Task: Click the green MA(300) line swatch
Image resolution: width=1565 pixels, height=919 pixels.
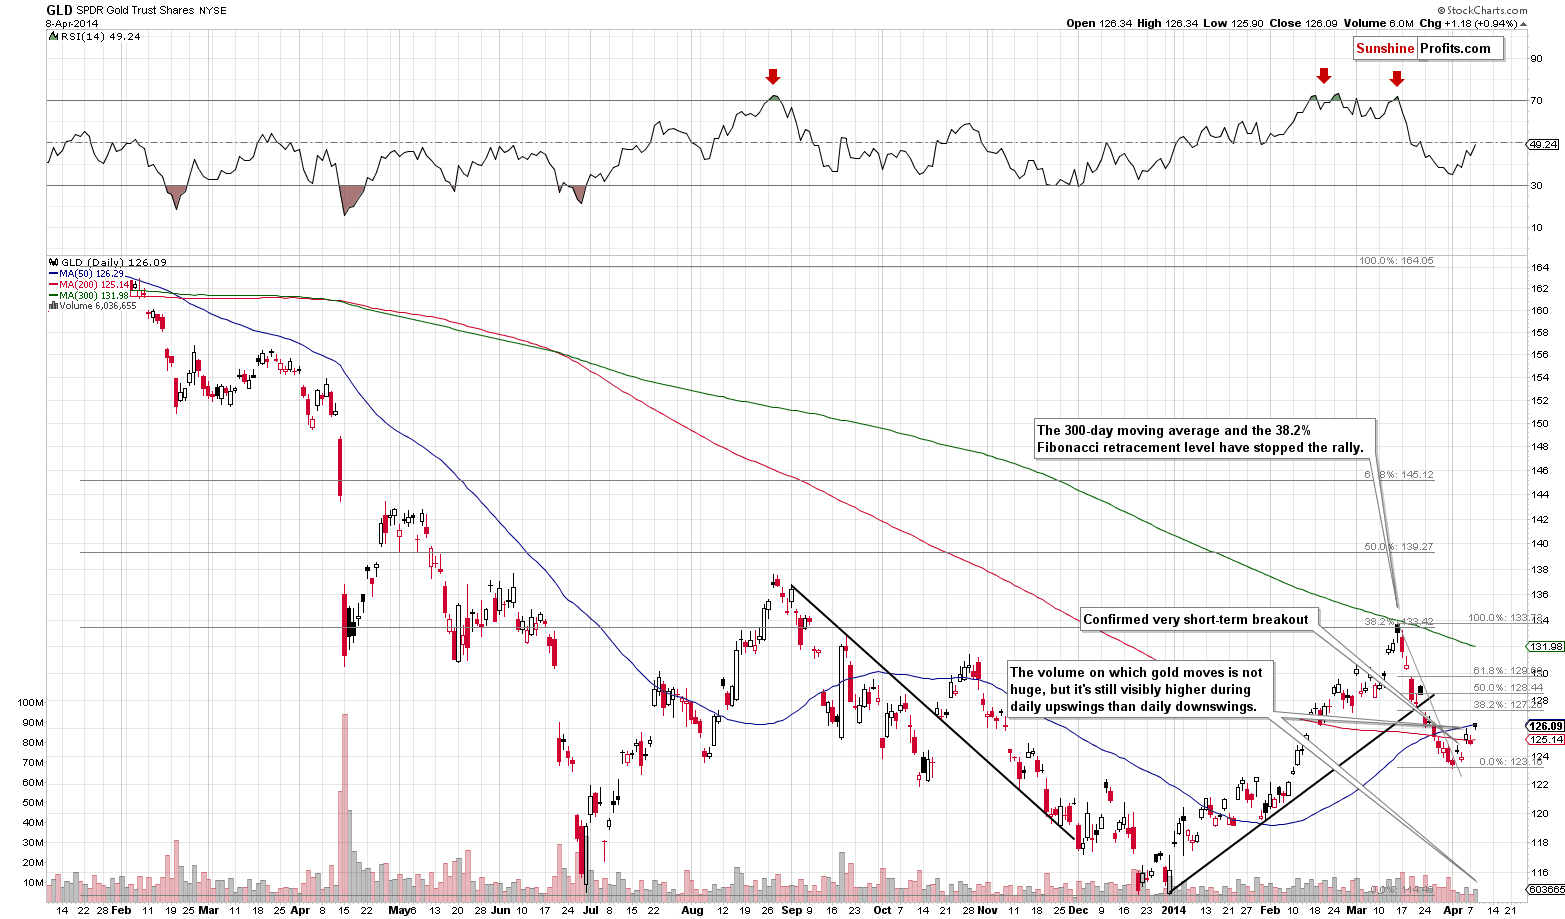Action: tap(52, 295)
